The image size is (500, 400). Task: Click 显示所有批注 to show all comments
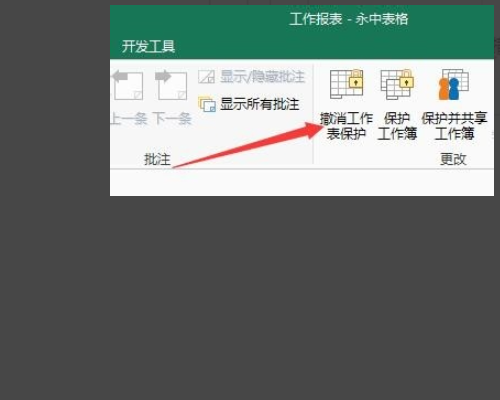point(249,104)
